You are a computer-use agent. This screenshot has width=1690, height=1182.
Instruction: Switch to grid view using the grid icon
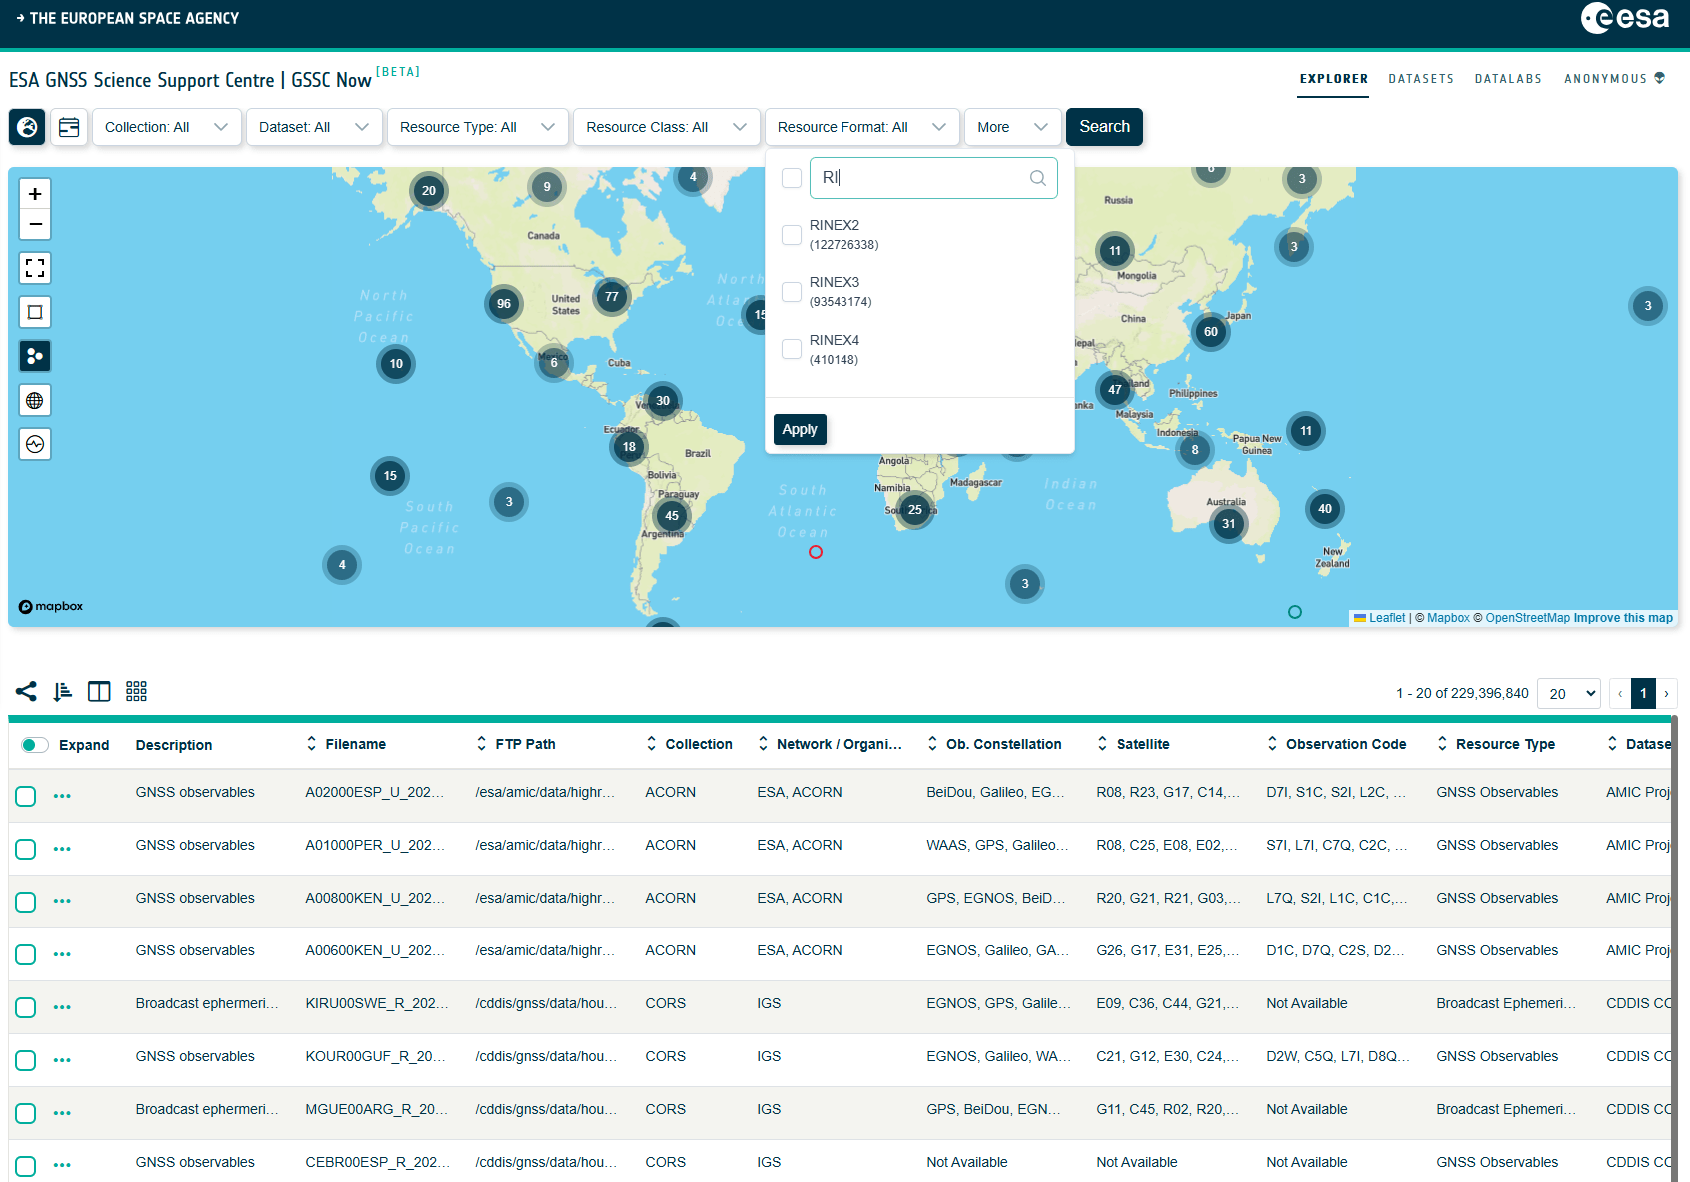coord(136,691)
